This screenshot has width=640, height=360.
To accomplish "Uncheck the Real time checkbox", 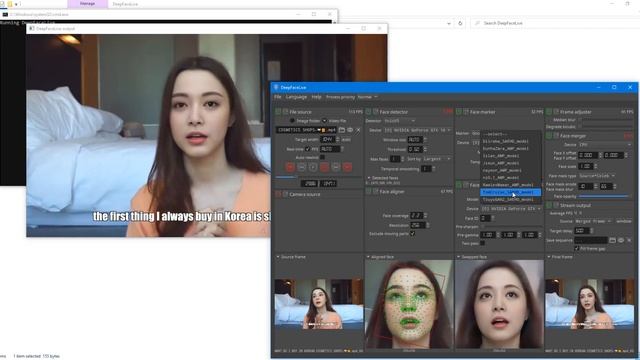I will (x=307, y=149).
